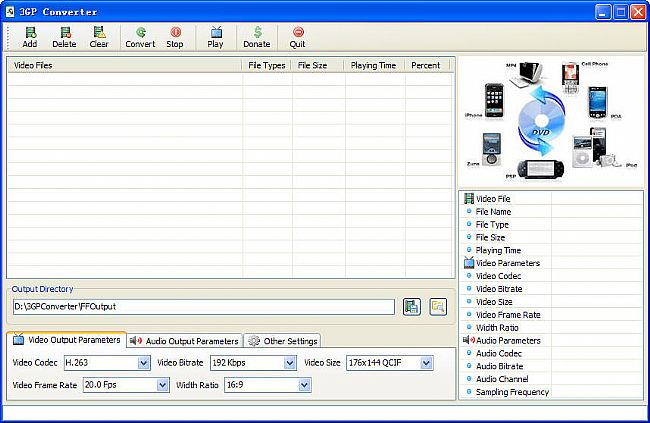
Task: Open the Video Codec dropdown
Action: 140,363
